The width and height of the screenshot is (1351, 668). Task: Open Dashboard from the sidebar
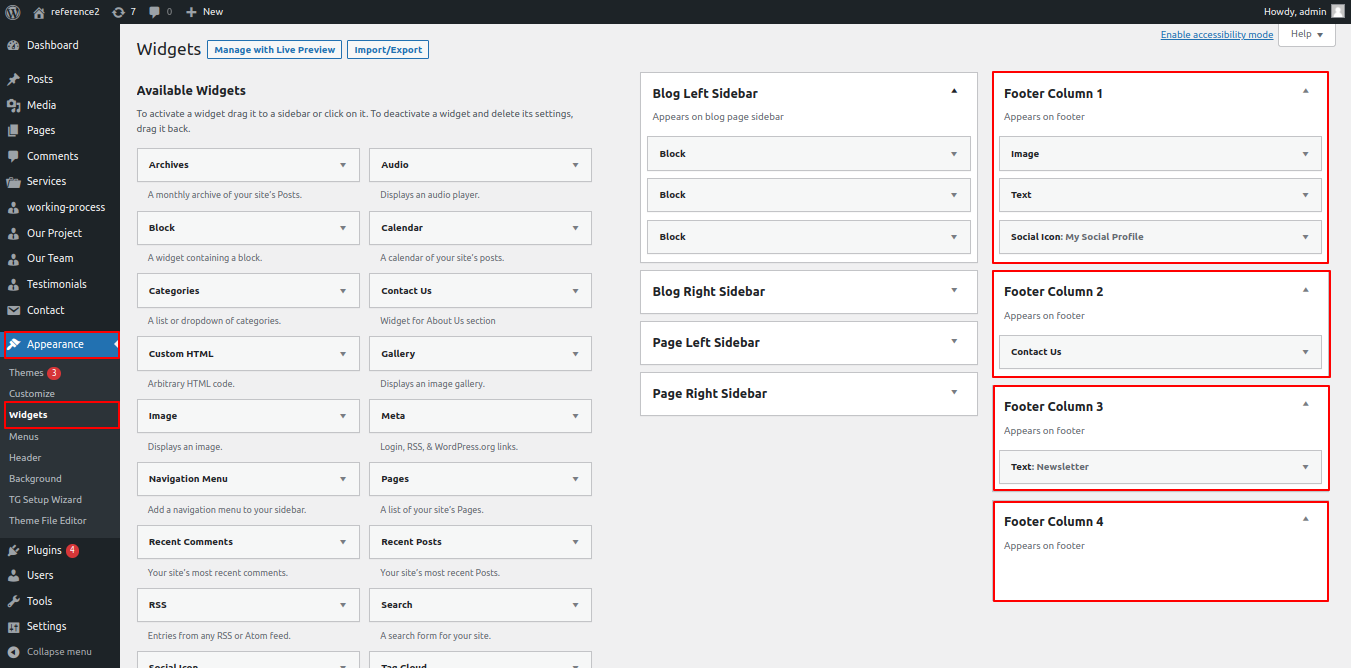click(x=52, y=45)
